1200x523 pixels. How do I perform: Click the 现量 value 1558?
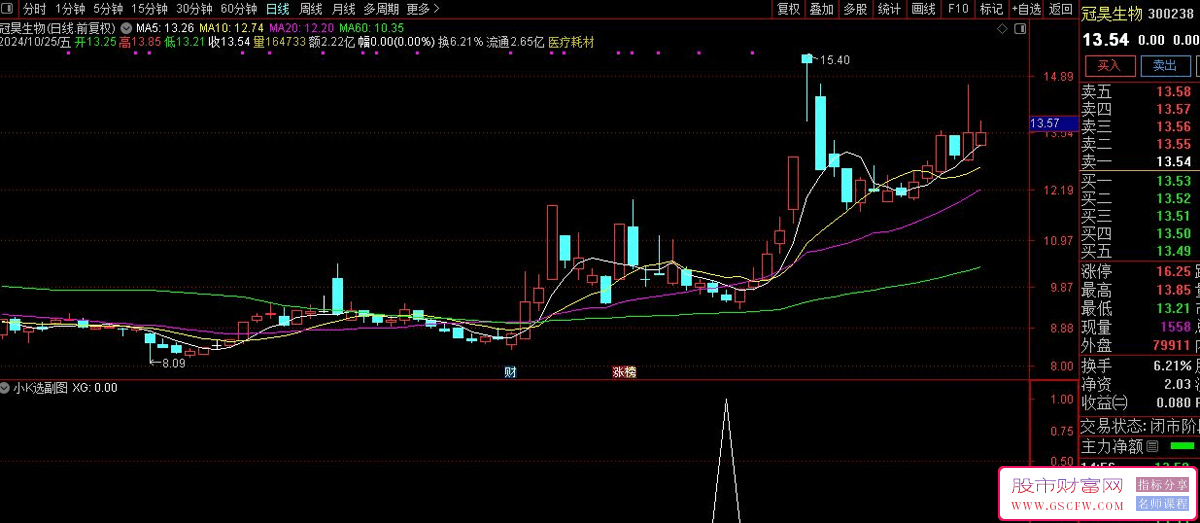(1175, 327)
